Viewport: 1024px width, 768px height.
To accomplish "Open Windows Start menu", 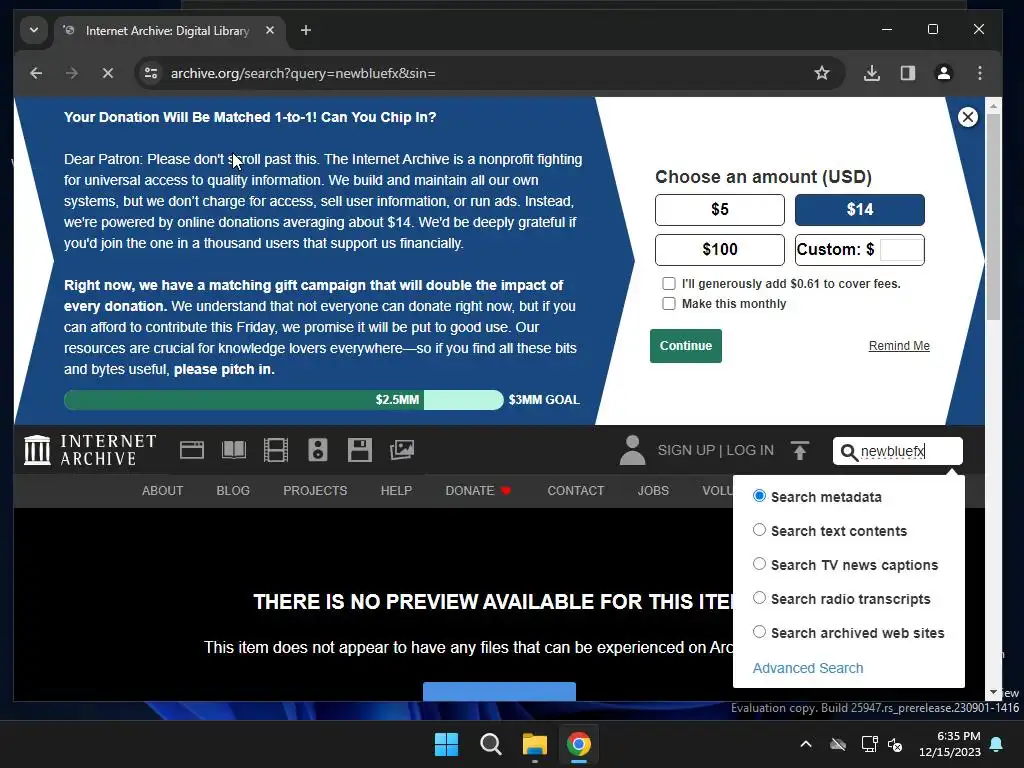I will 447,744.
